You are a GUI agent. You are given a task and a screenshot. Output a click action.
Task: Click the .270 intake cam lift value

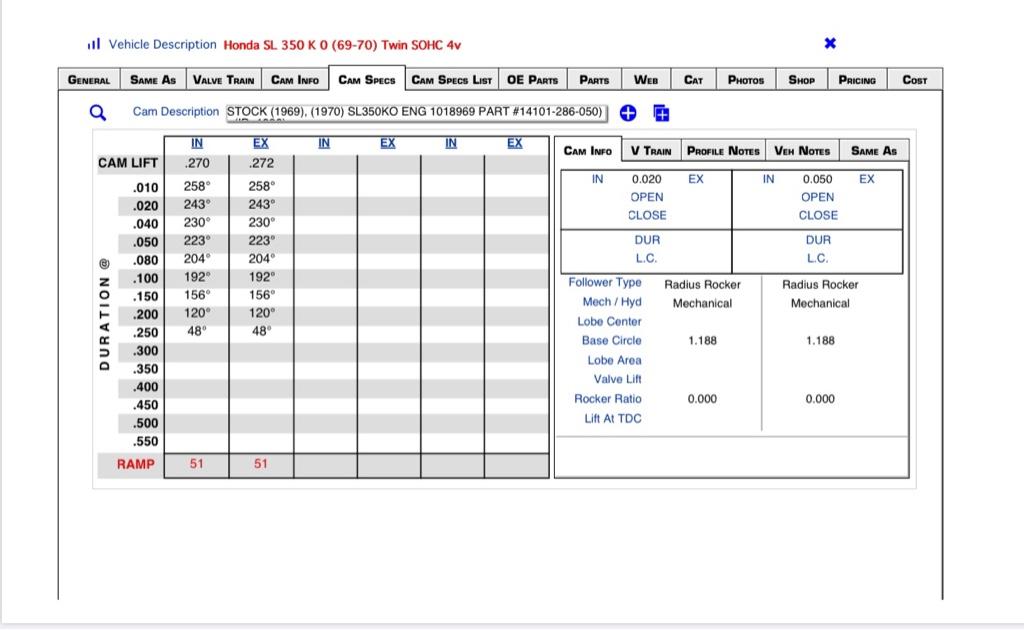point(197,163)
